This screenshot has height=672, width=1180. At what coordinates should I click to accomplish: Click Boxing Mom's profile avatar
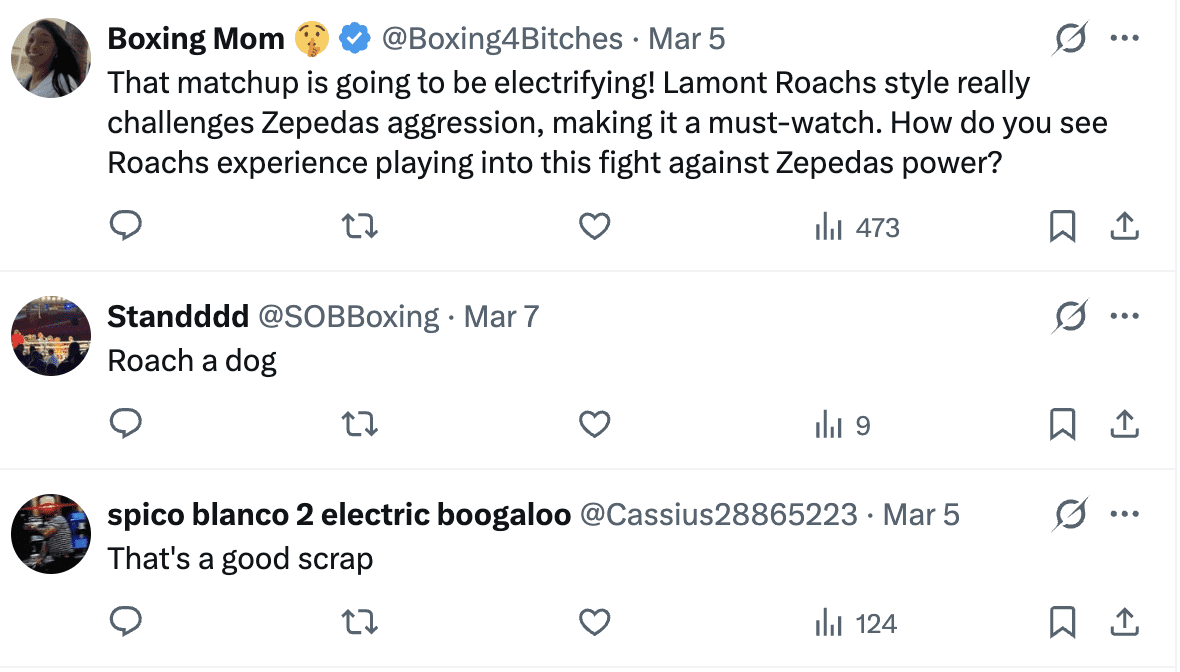pyautogui.click(x=52, y=57)
